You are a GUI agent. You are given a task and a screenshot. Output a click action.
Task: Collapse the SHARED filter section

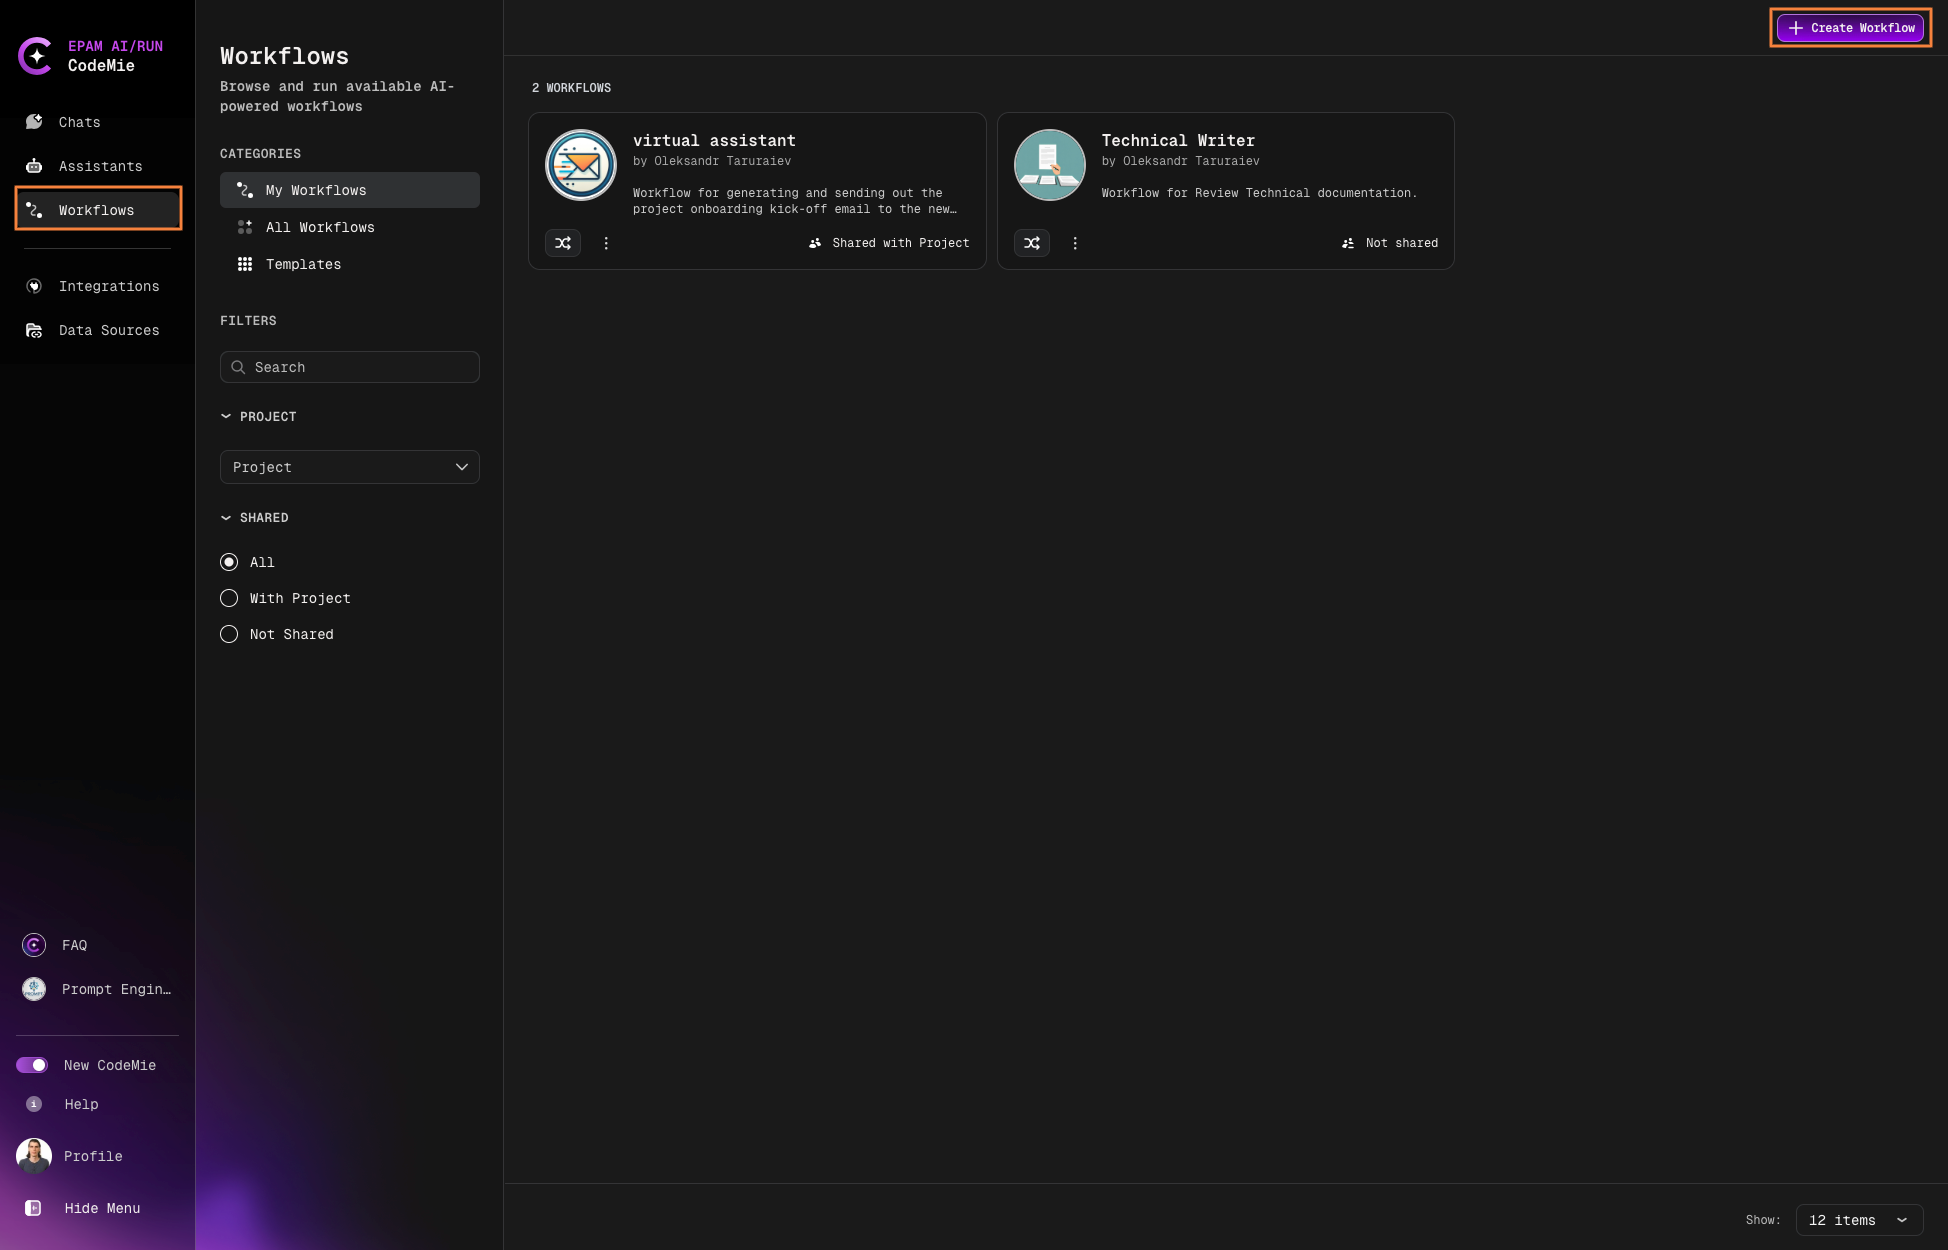(225, 517)
